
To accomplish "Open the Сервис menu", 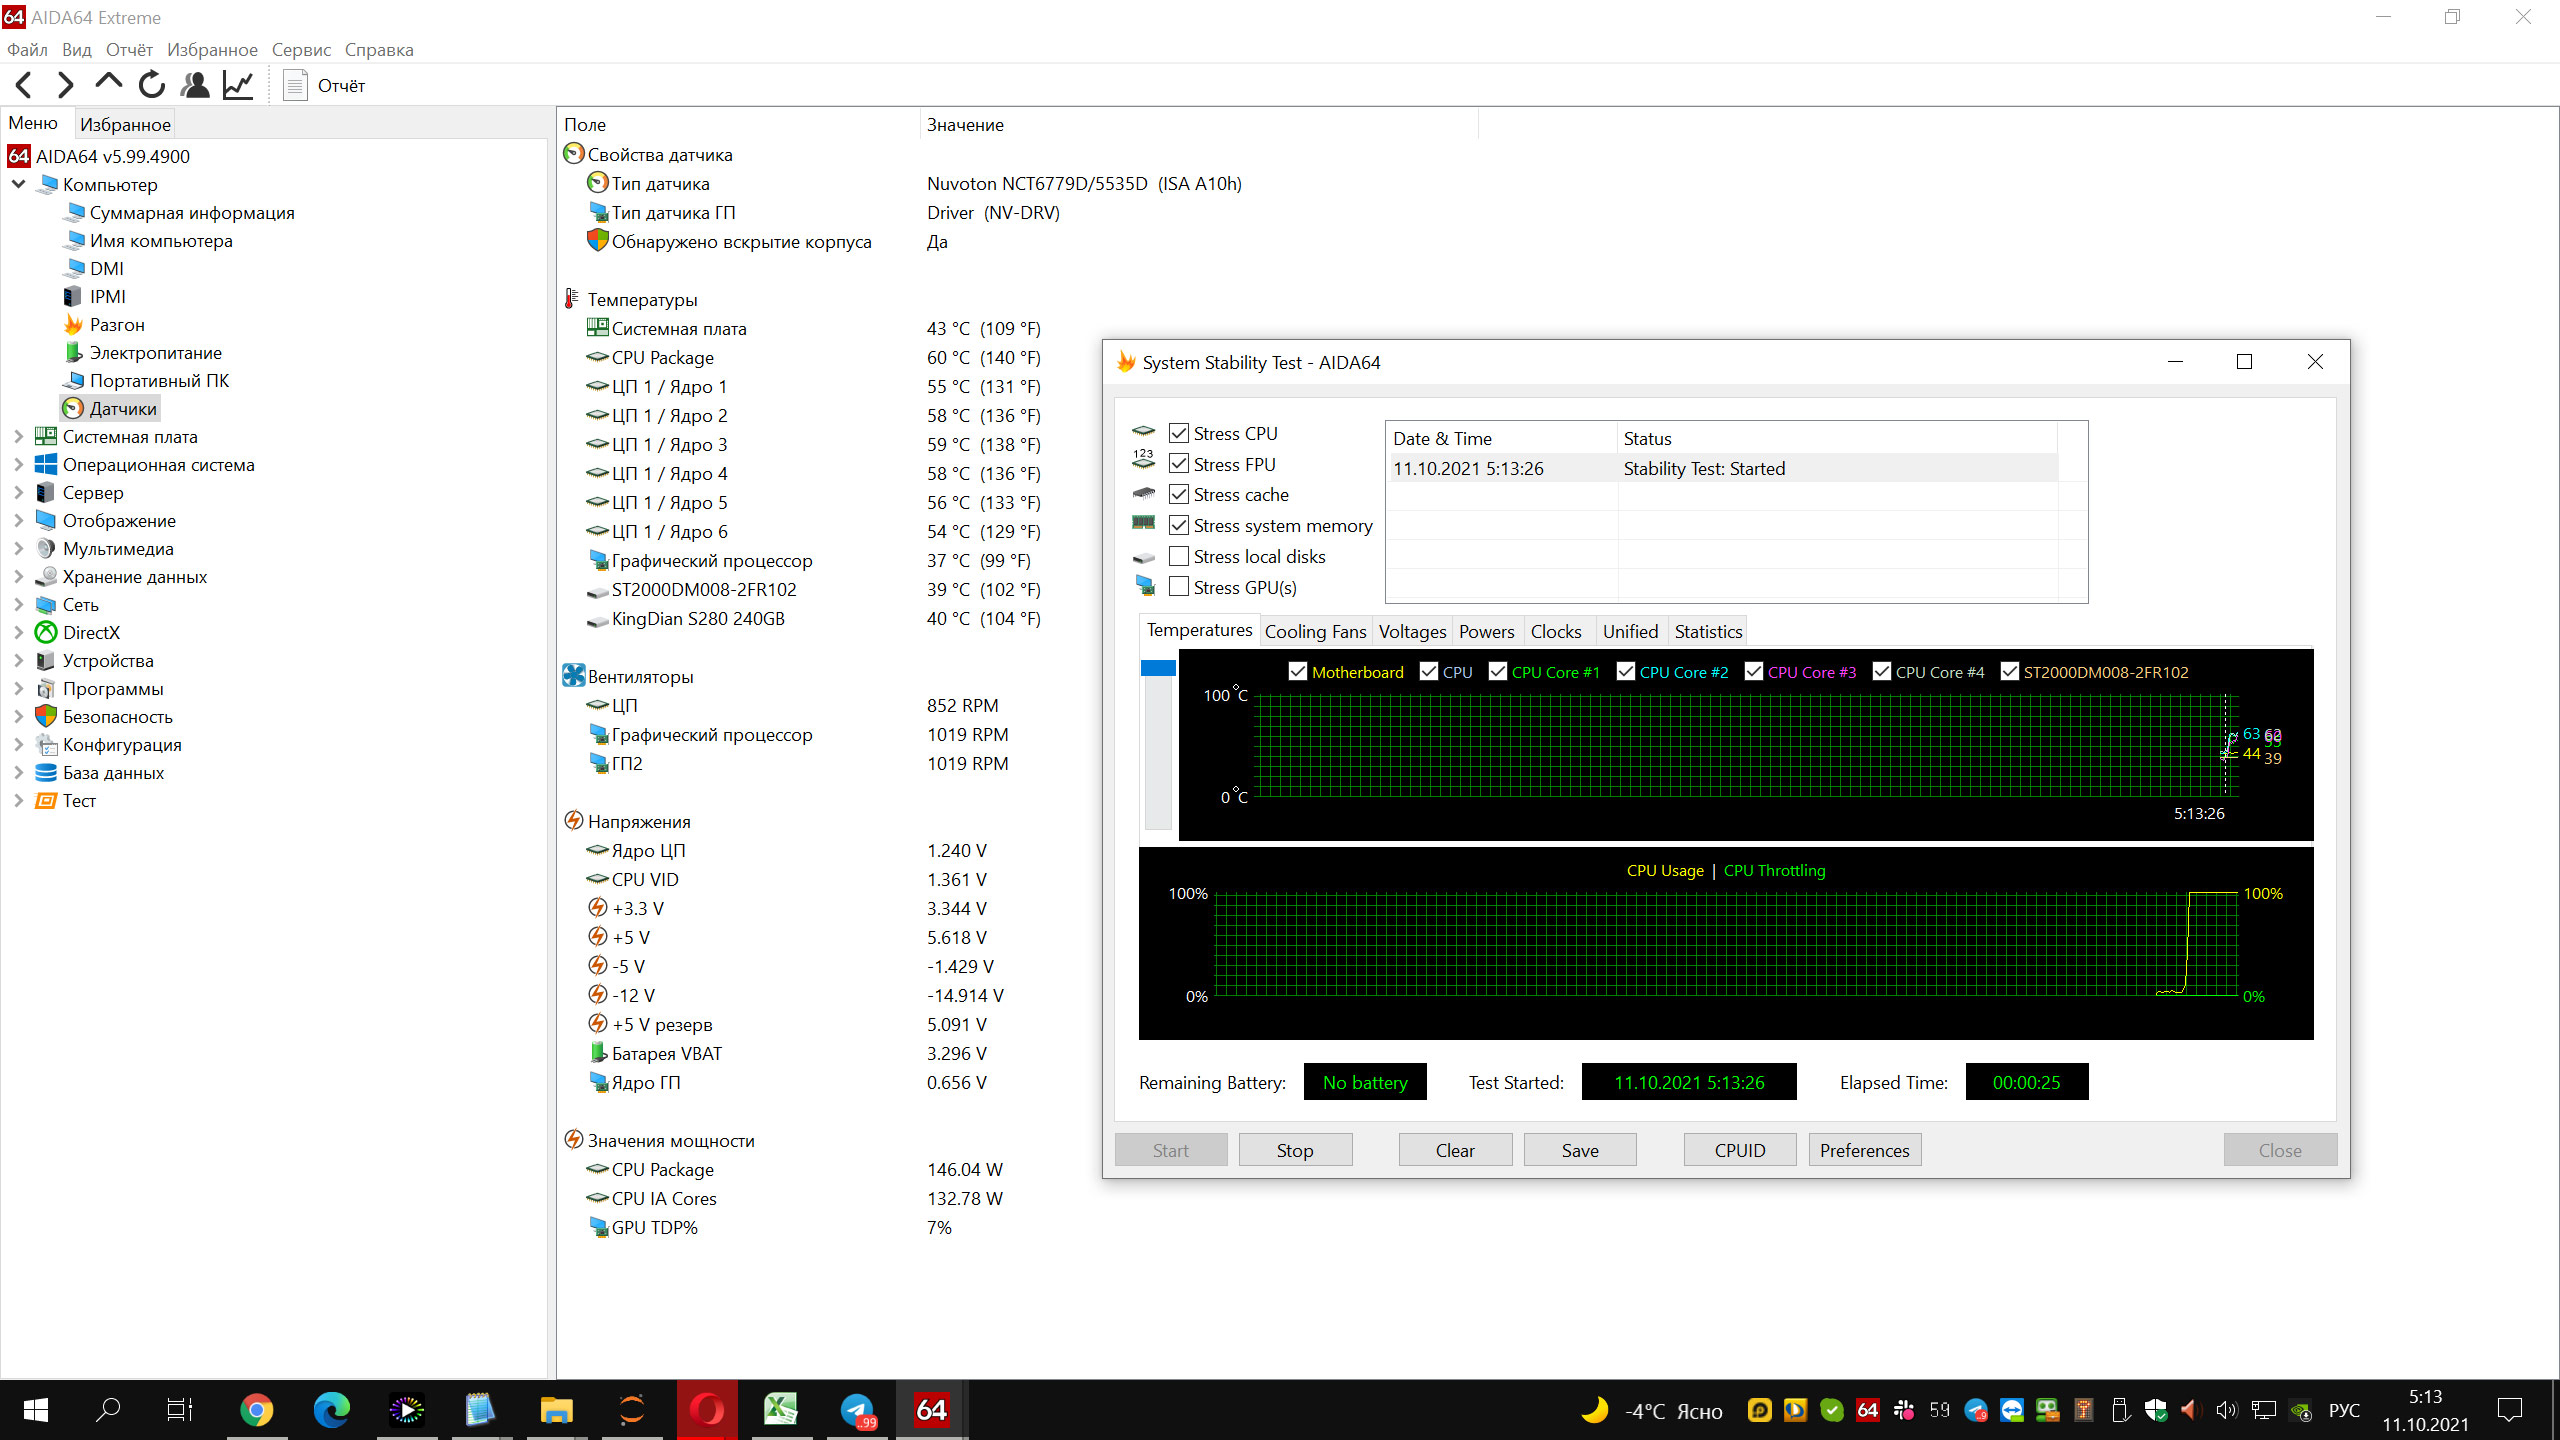I will (301, 50).
